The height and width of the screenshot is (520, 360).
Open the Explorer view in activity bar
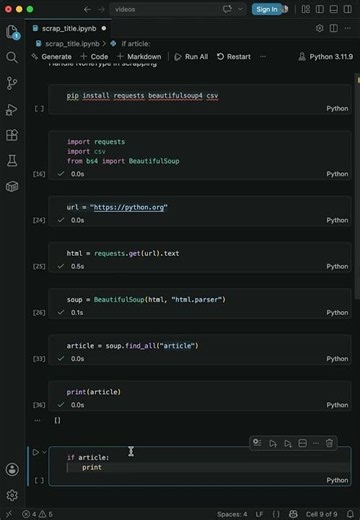point(12,32)
